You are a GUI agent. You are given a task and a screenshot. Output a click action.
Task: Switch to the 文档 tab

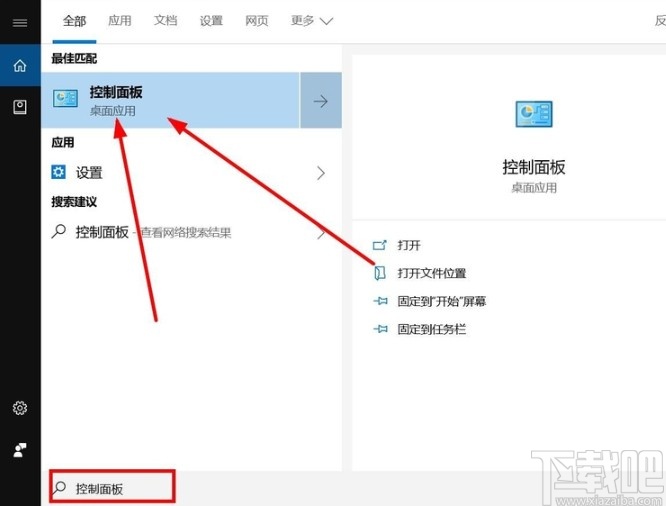click(166, 20)
